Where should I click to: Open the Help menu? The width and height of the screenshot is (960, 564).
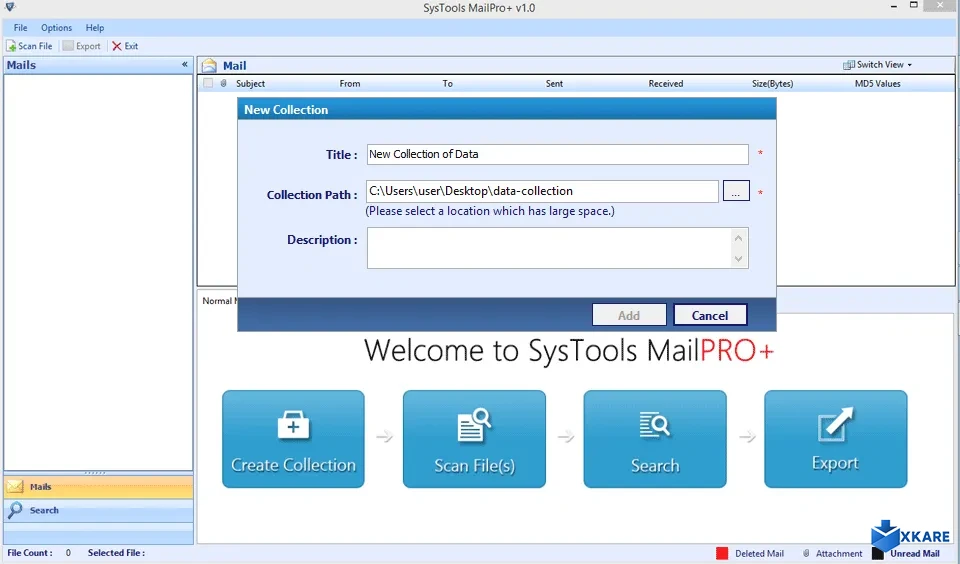(95, 28)
